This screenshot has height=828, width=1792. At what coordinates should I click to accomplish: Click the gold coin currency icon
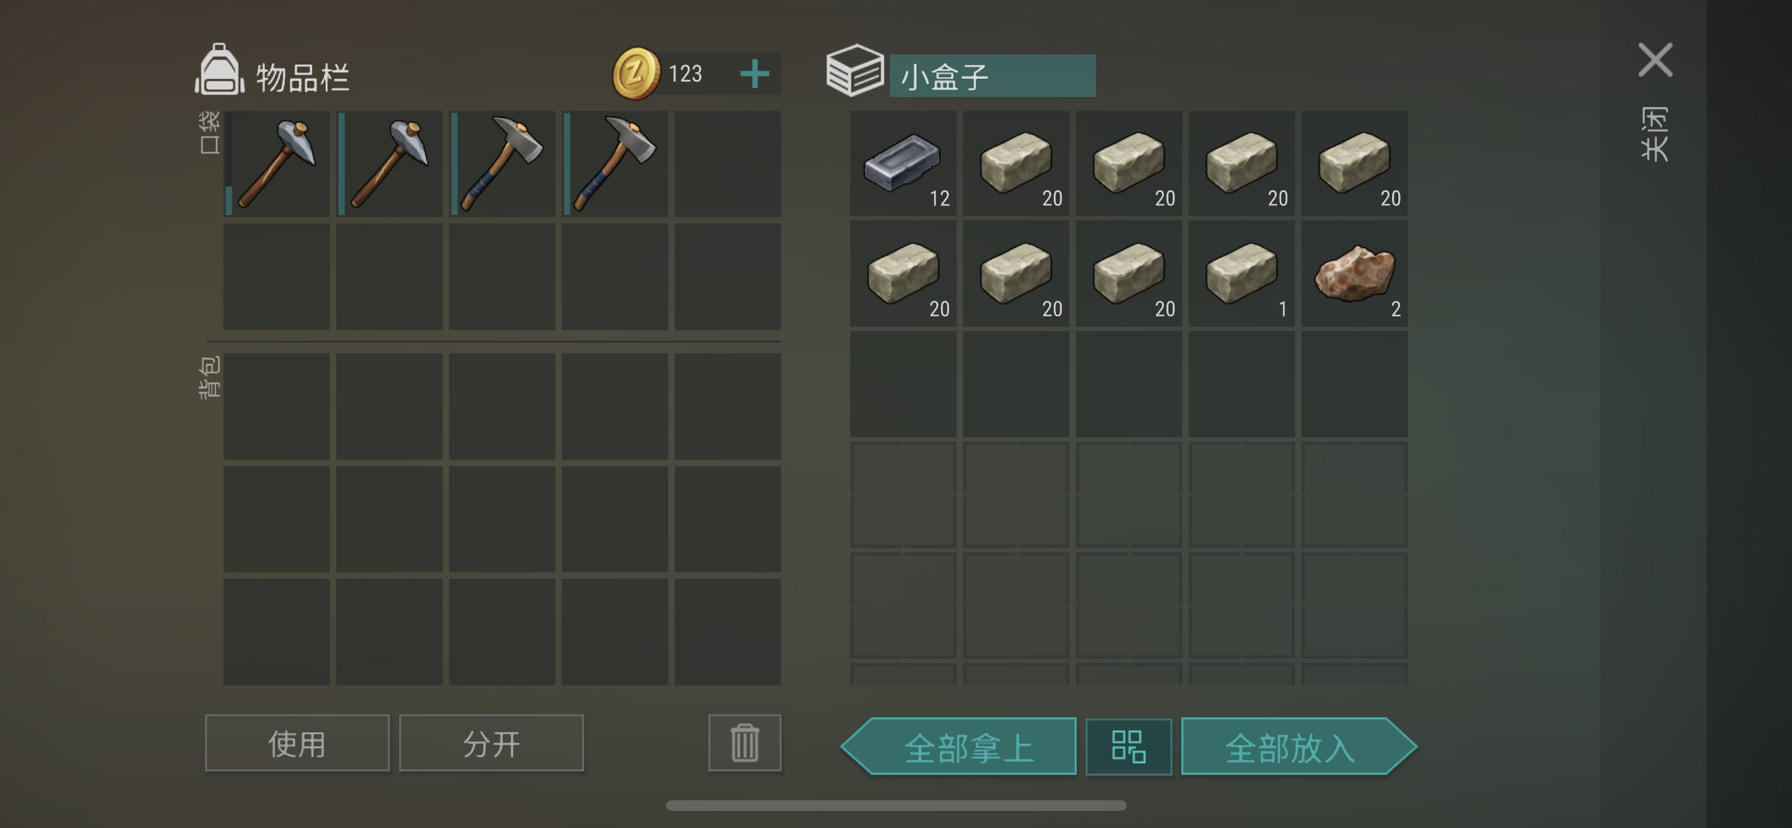point(636,74)
